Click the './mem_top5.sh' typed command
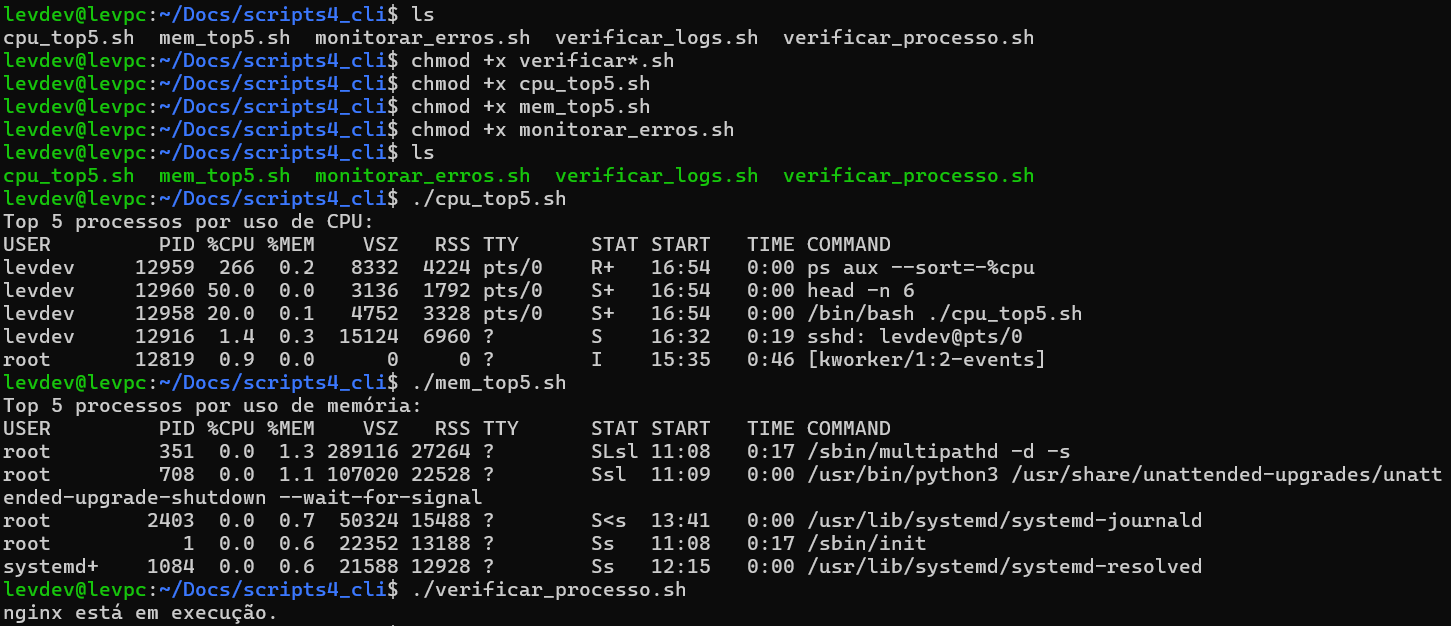The image size is (1451, 626). [x=488, y=383]
